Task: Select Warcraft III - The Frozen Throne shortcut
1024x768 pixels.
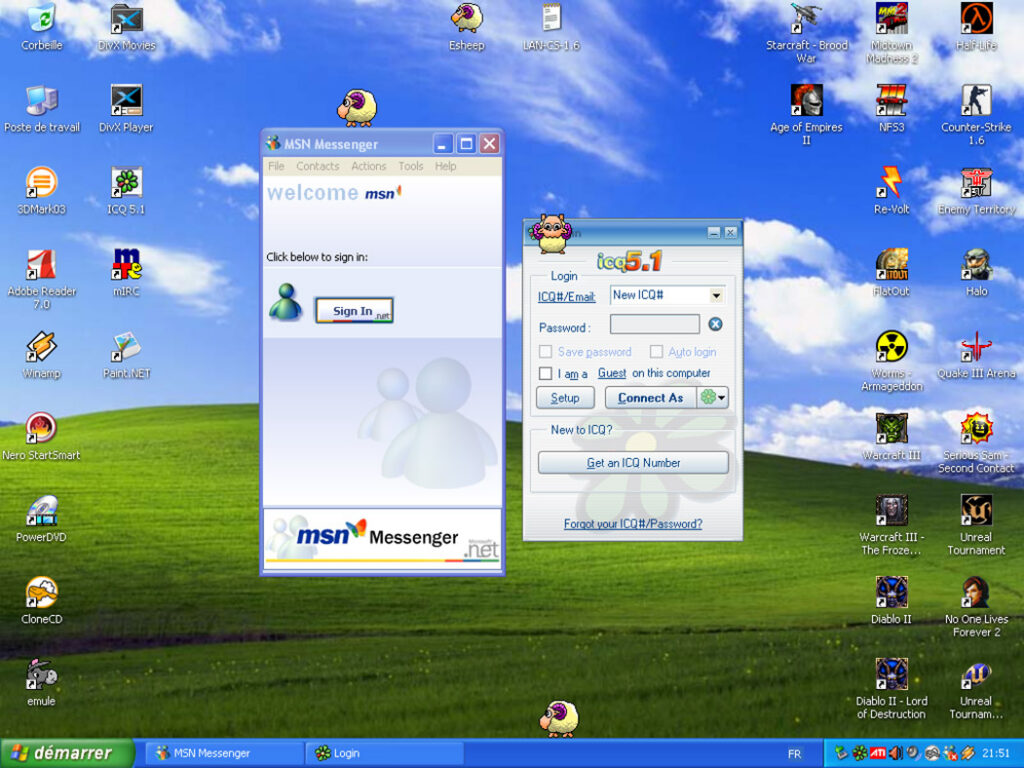Action: point(891,525)
